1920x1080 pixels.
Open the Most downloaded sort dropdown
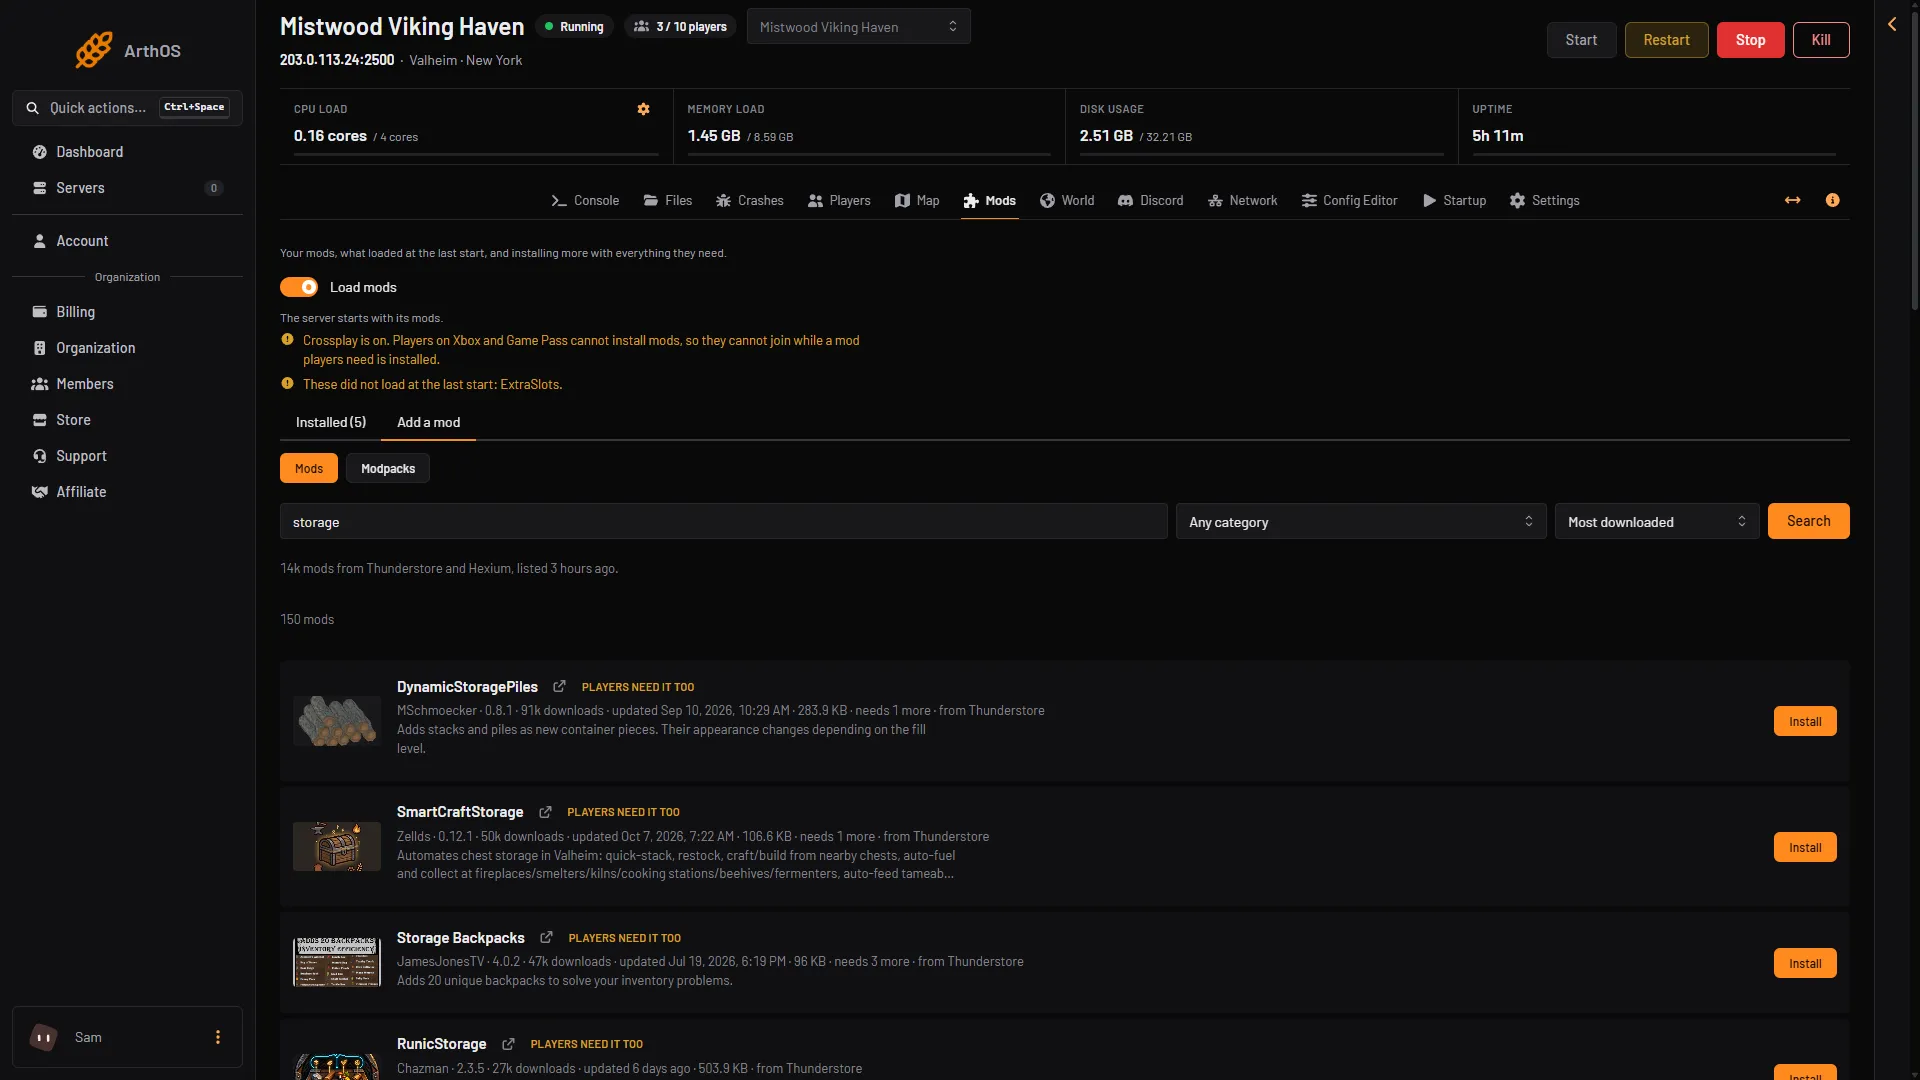click(x=1657, y=521)
